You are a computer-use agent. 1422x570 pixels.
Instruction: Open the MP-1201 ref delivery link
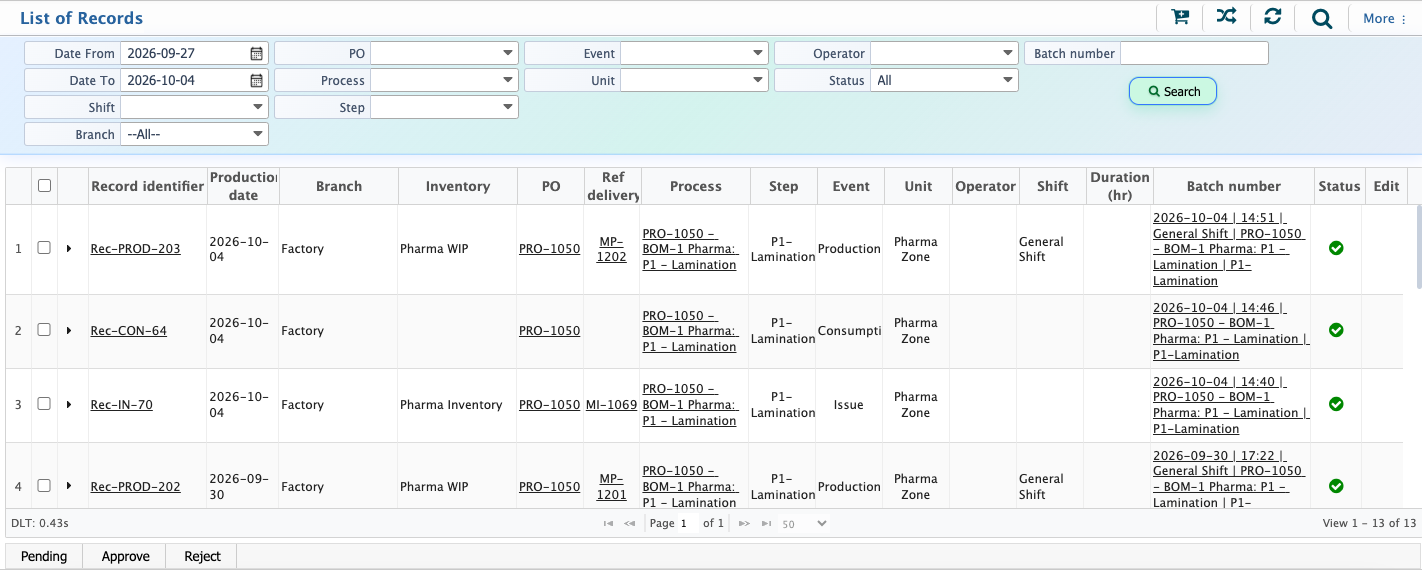[612, 486]
